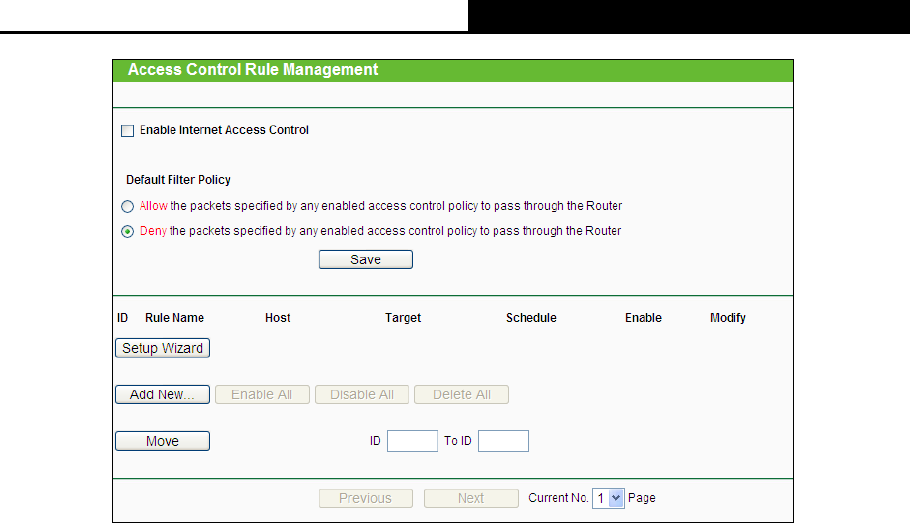Click the Modify column header
The width and height of the screenshot is (910, 523).
tap(728, 318)
